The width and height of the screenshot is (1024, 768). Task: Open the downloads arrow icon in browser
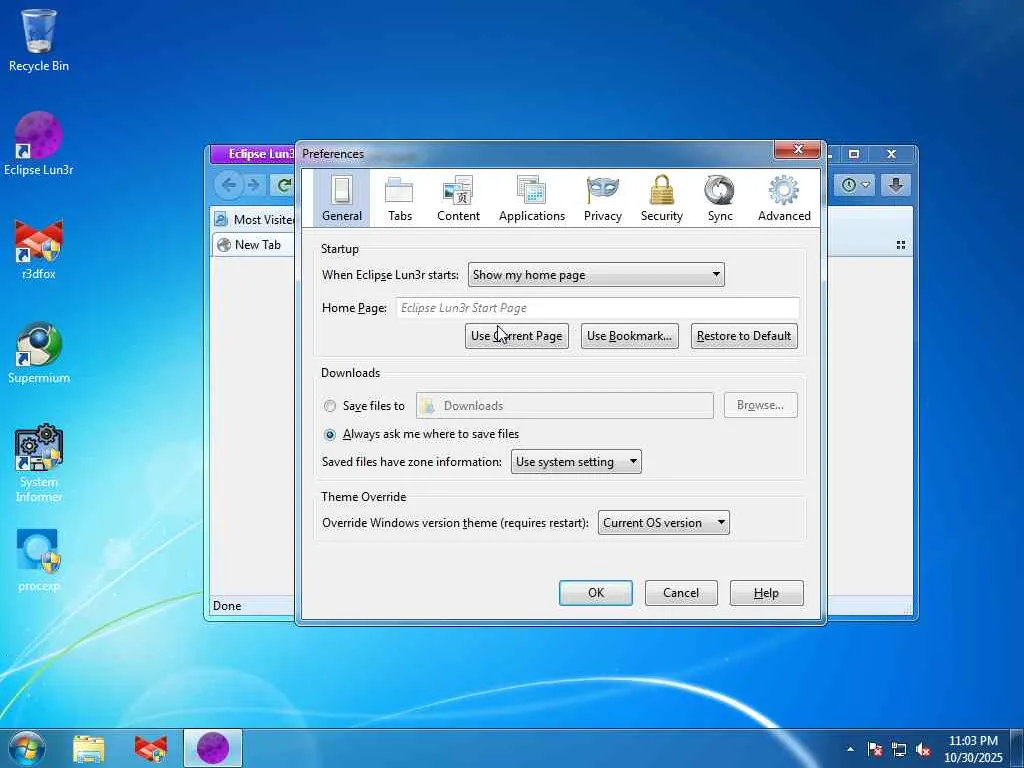[x=895, y=185]
